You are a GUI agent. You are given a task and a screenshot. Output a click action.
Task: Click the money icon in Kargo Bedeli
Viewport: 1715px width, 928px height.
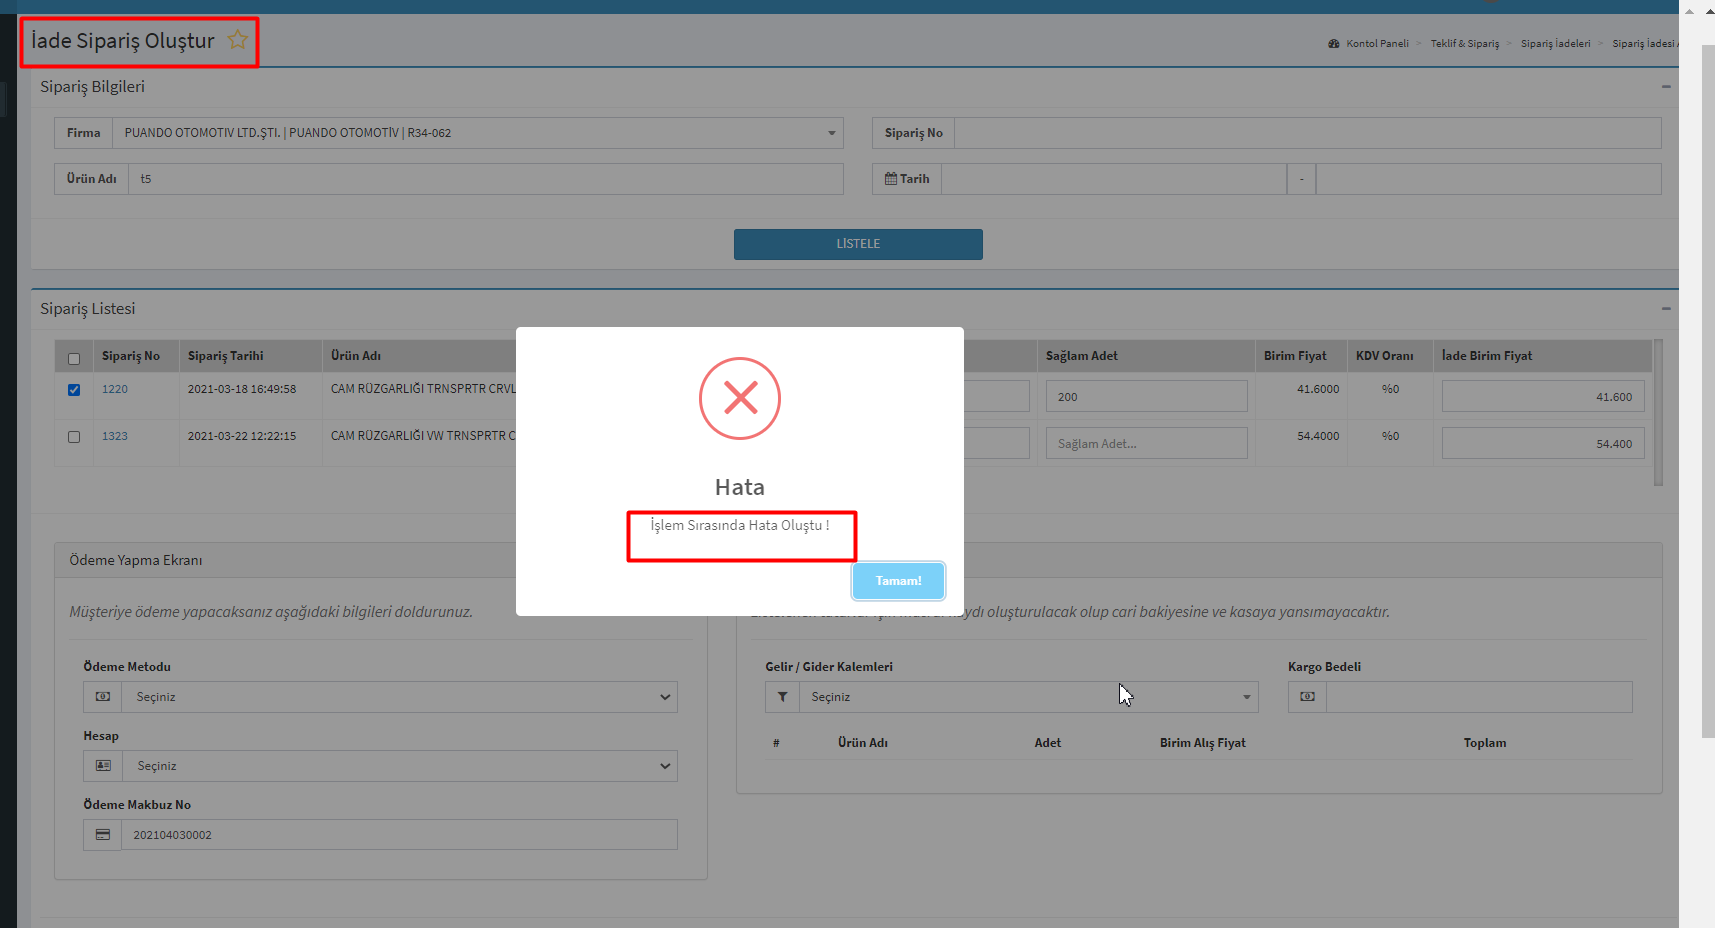(1307, 697)
